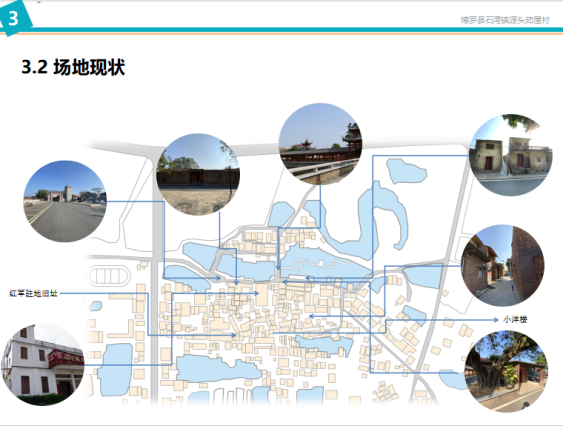Click the arrowhead pointing to 小洋楼

click(x=496, y=319)
